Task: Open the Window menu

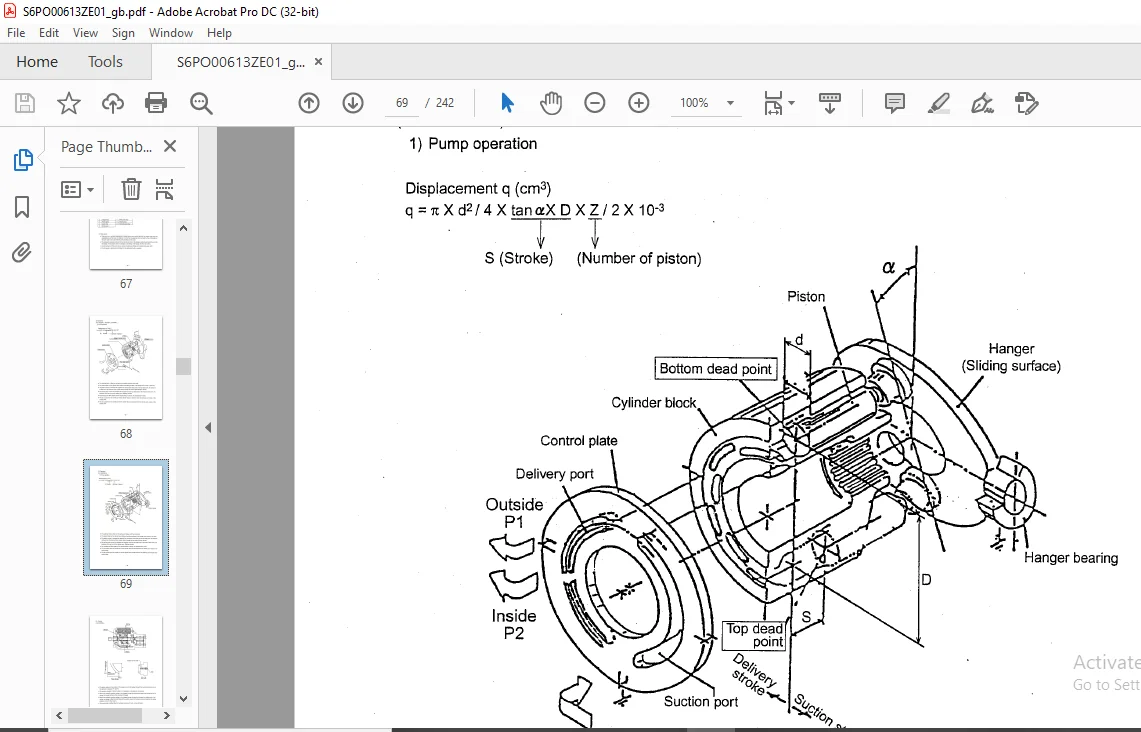Action: (x=171, y=33)
